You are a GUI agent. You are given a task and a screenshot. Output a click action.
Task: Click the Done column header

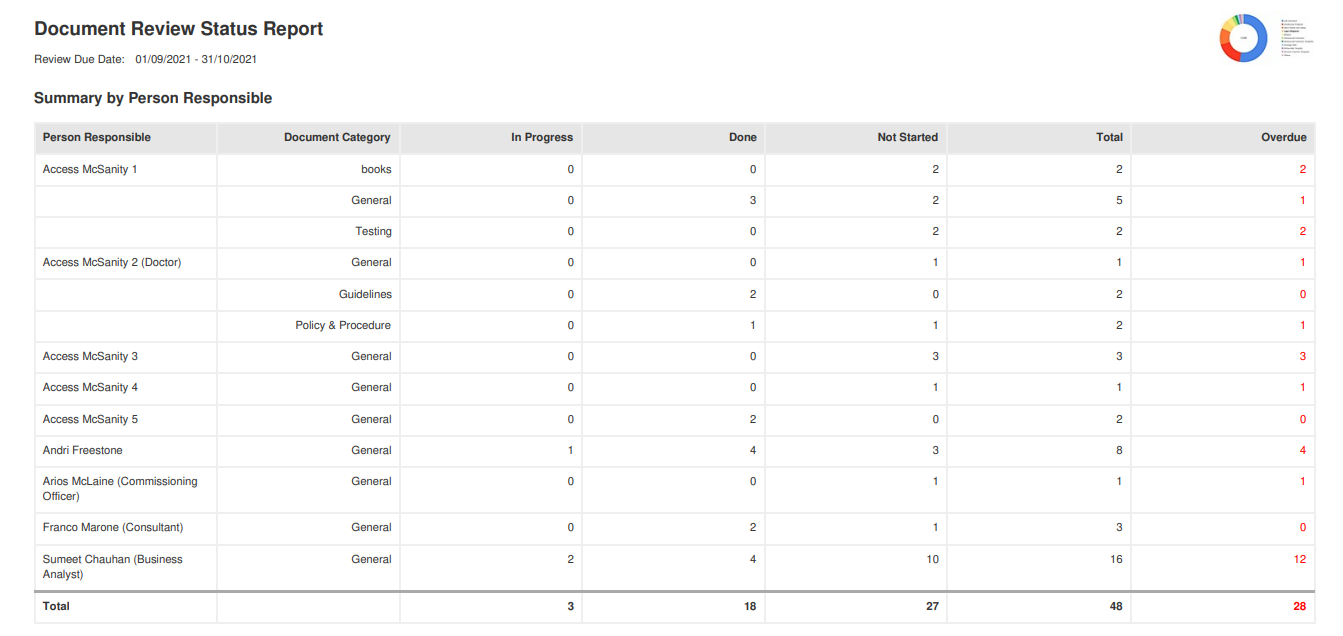[743, 137]
